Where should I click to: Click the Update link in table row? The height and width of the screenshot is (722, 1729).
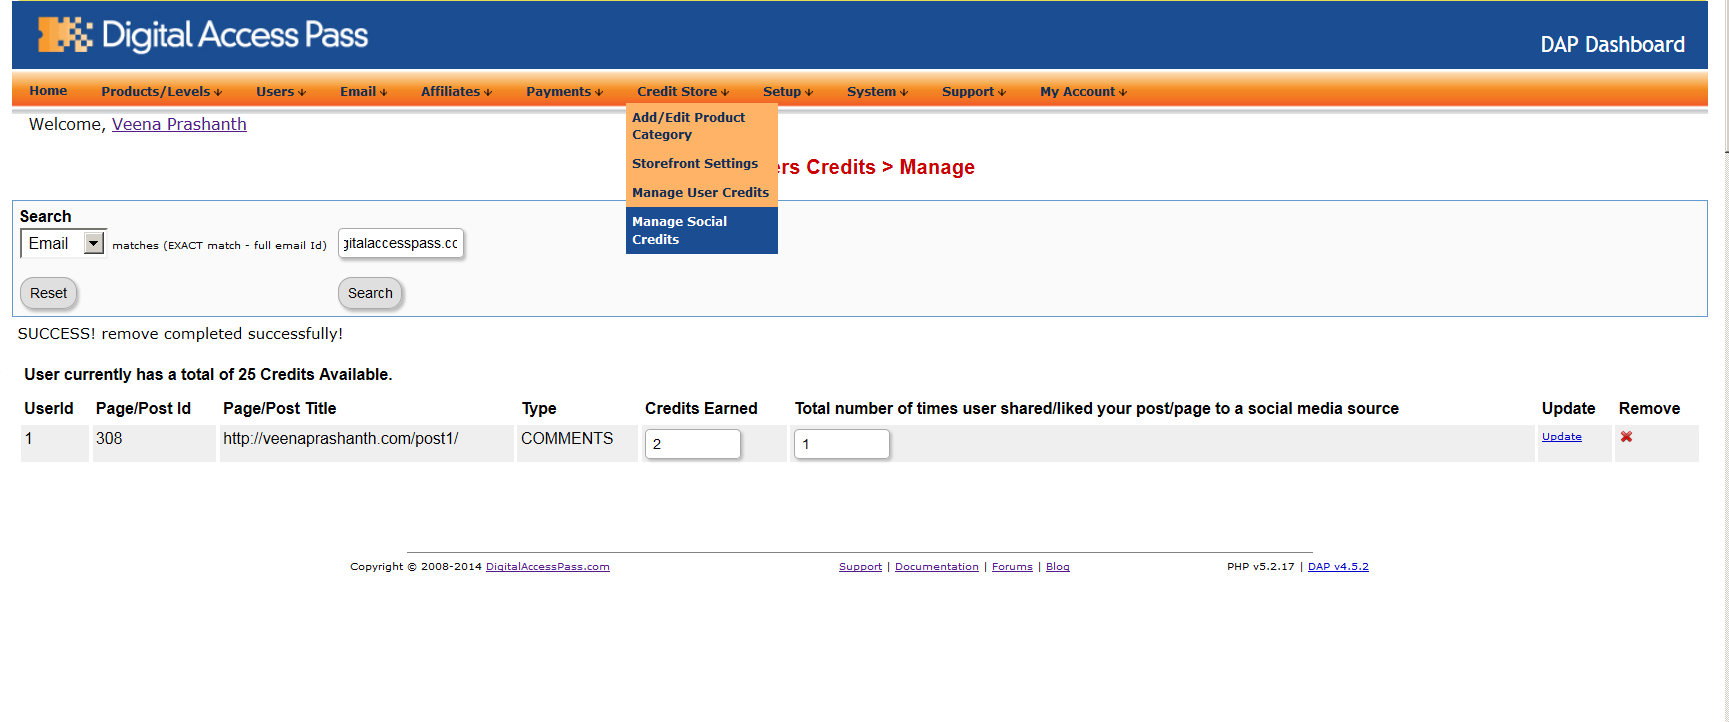click(x=1561, y=437)
